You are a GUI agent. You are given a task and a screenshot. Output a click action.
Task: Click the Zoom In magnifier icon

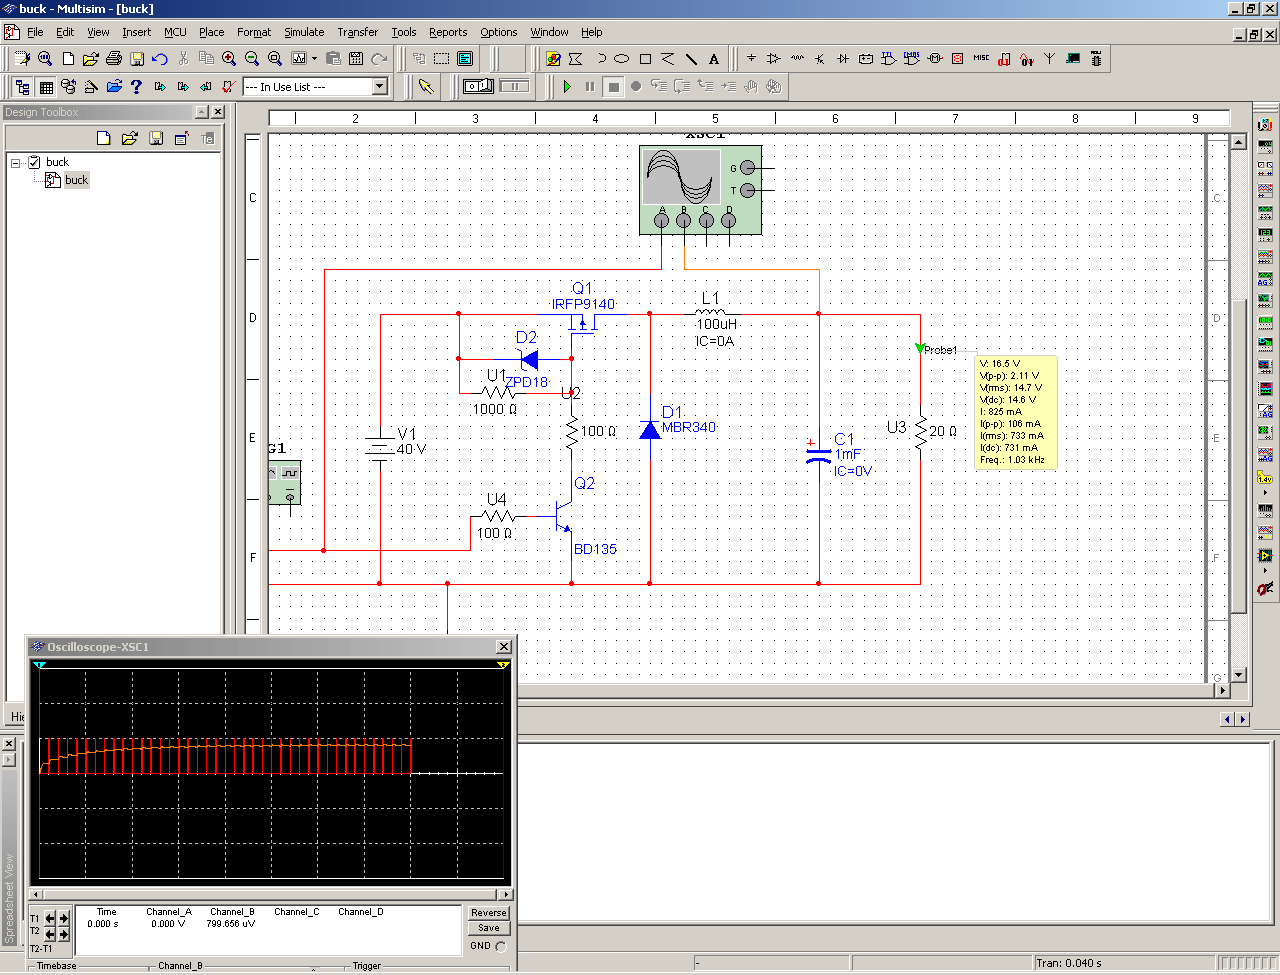coord(229,59)
